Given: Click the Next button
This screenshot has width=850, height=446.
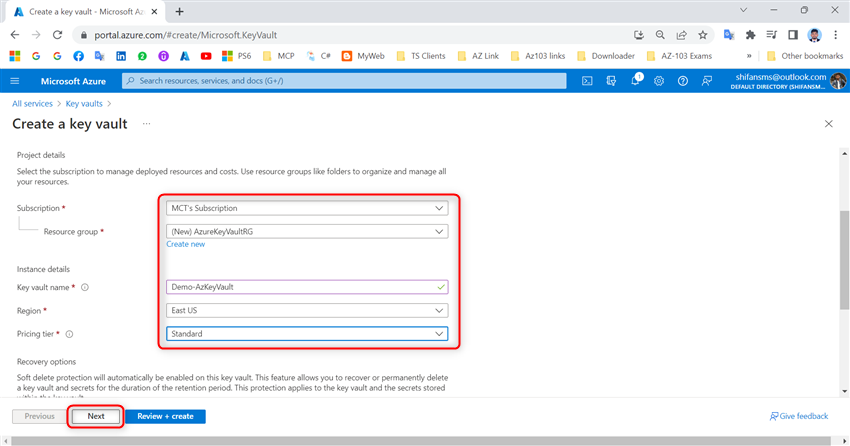Looking at the screenshot, I should pos(96,416).
